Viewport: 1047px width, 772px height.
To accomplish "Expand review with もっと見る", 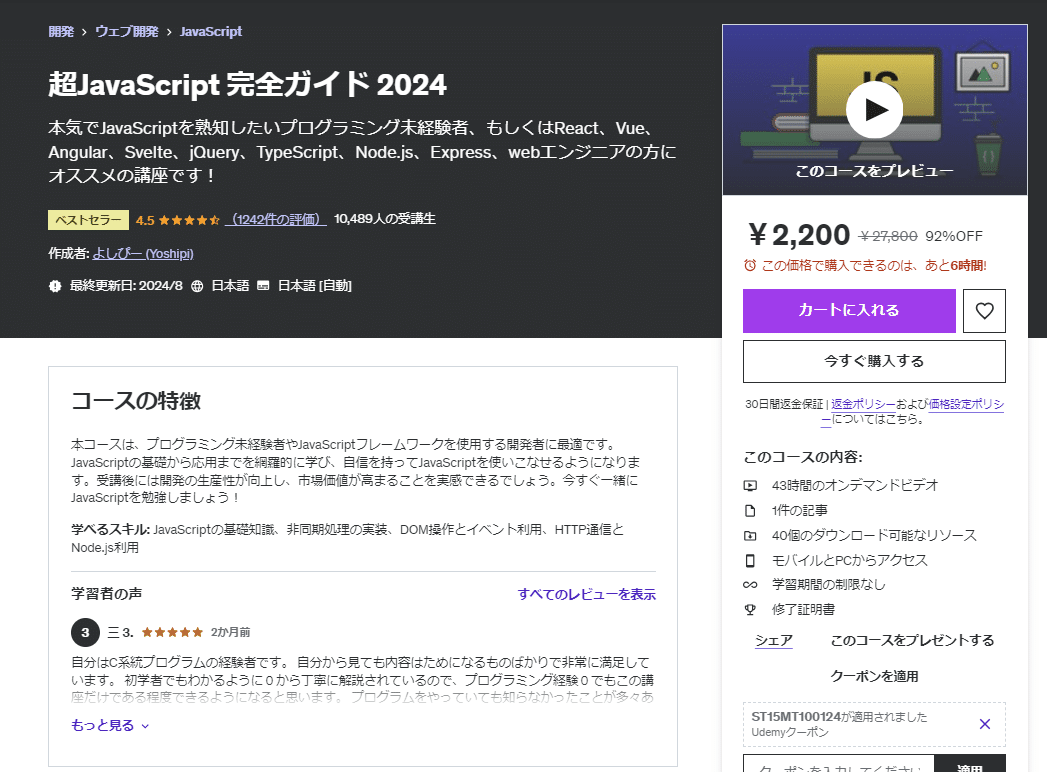I will (x=110, y=725).
